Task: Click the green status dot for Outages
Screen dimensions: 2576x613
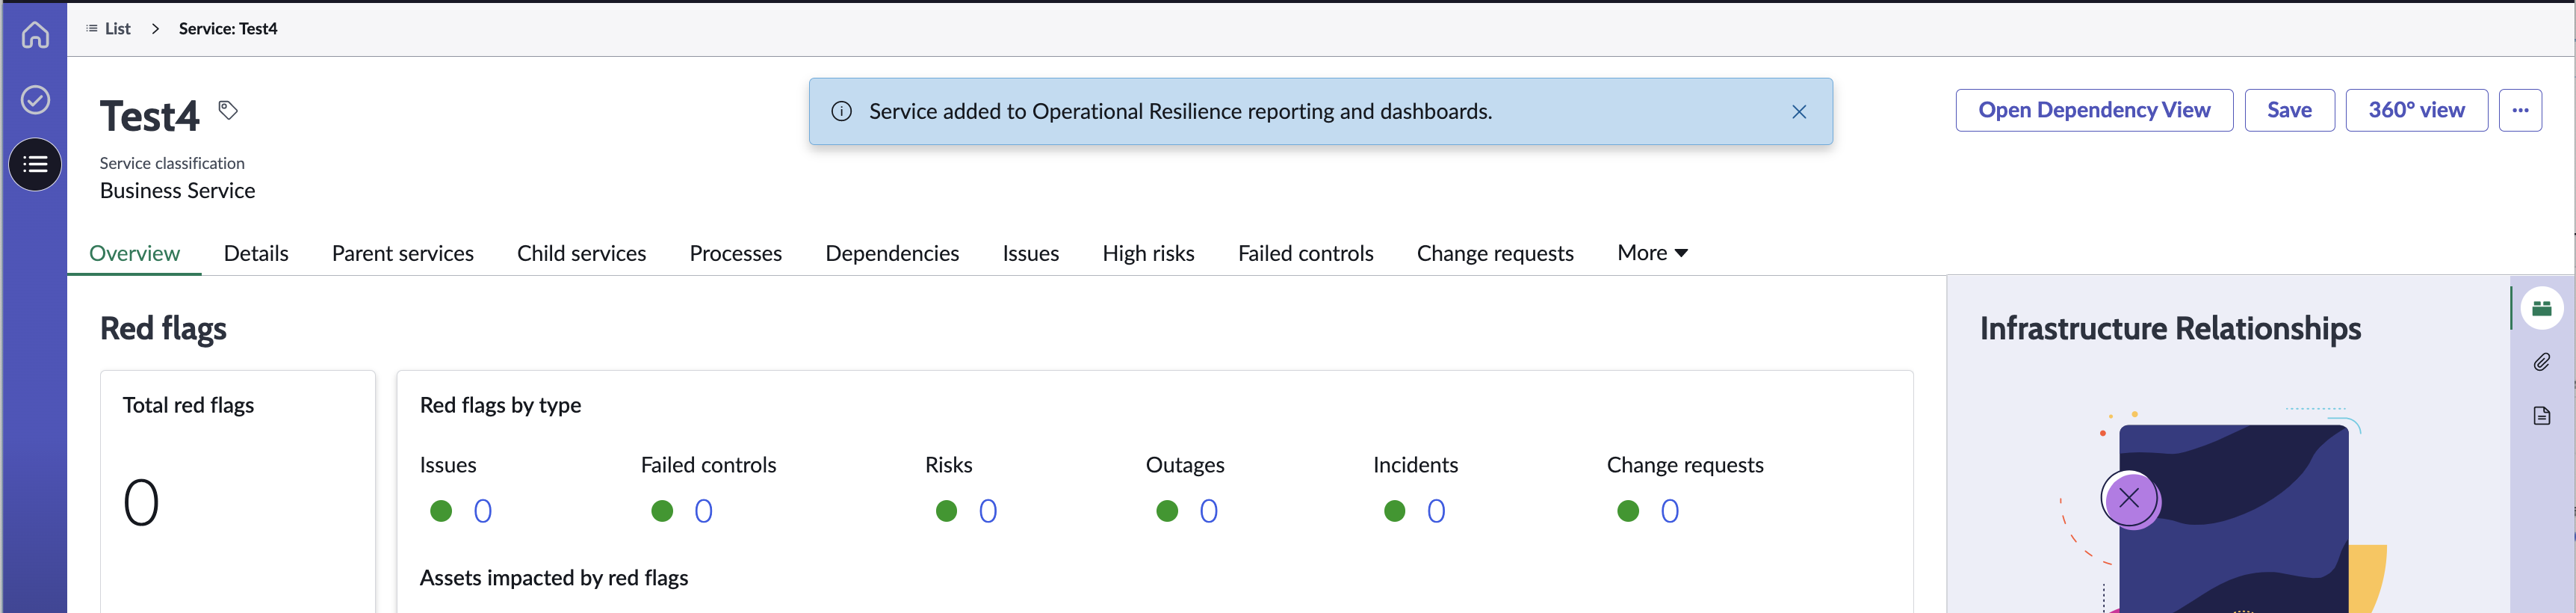Action: click(x=1167, y=511)
